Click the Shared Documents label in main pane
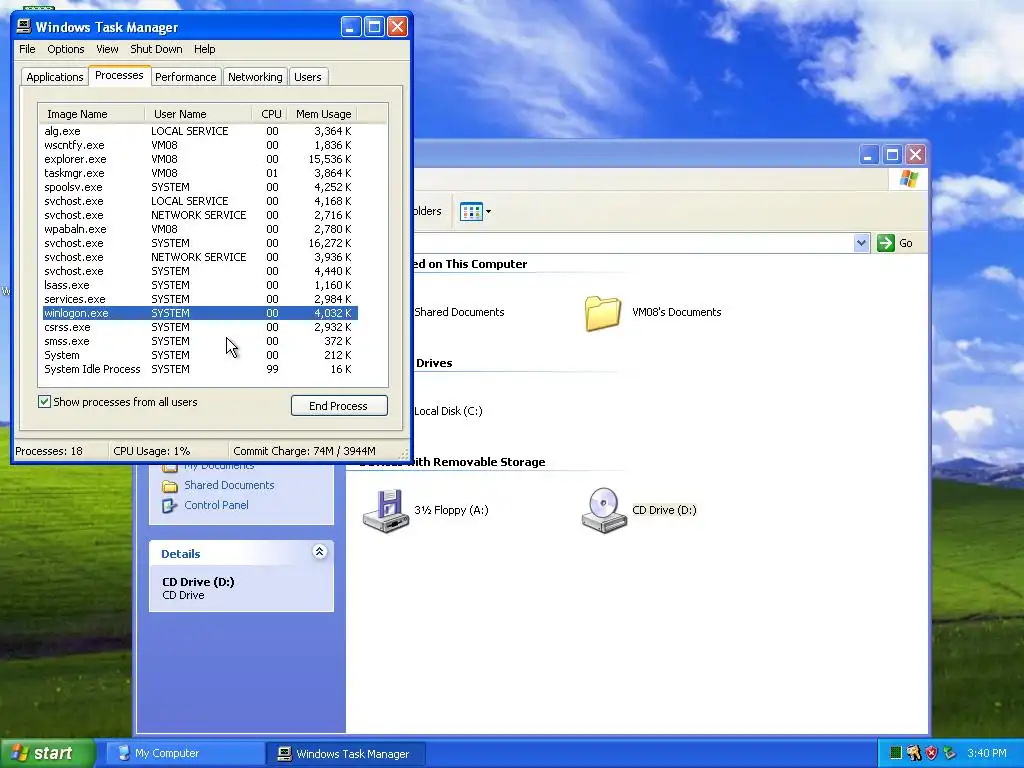The image size is (1024, 768). tap(459, 312)
